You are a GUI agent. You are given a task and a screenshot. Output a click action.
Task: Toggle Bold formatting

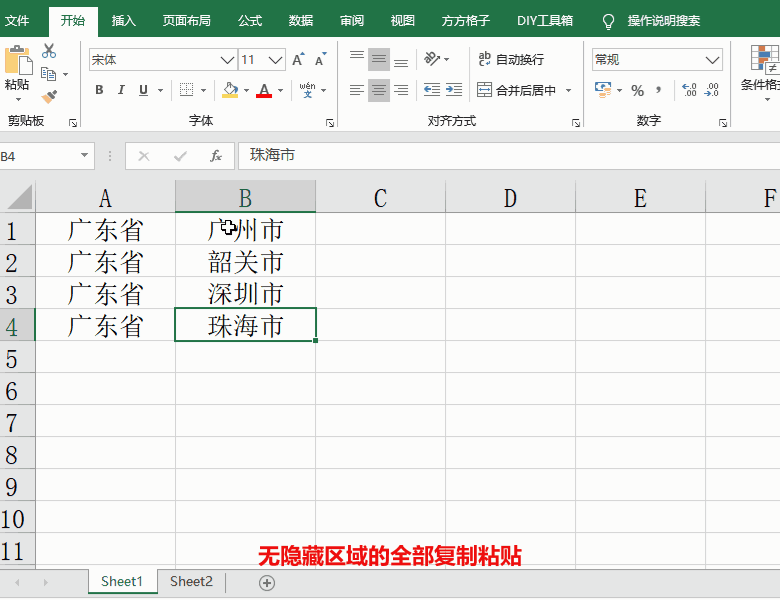pos(99,90)
